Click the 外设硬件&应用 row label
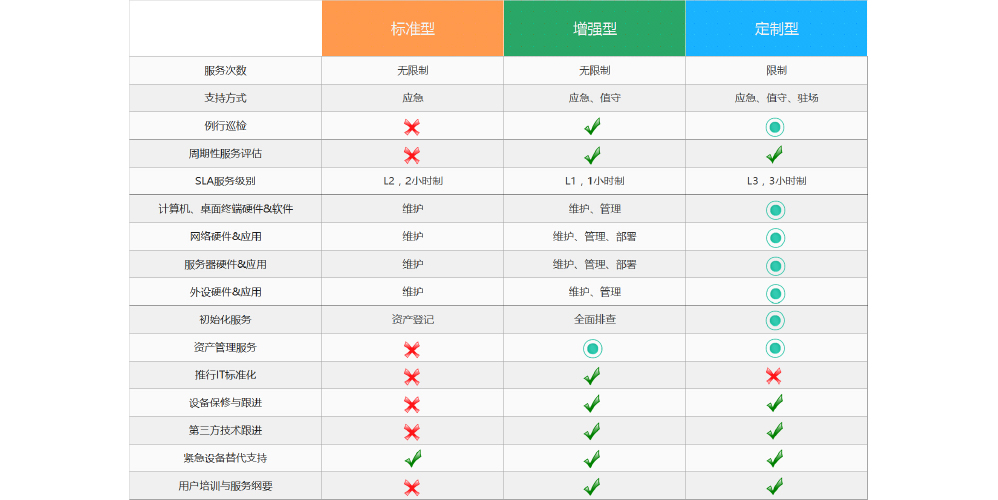The image size is (998, 500). (x=225, y=292)
